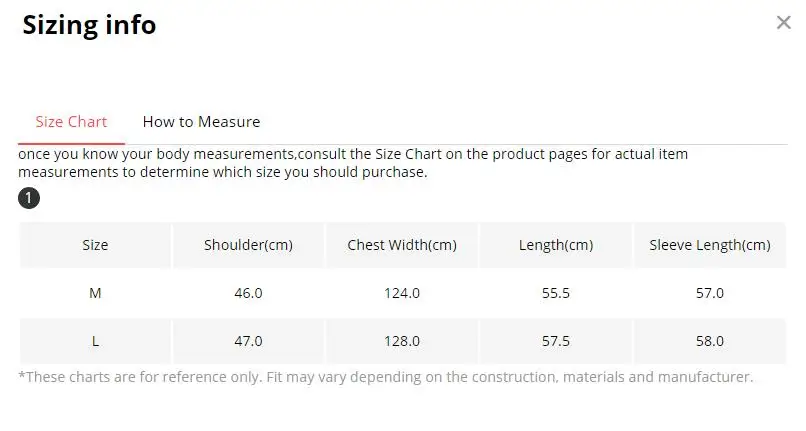Click the 57.0 sleeve length value
Image resolution: width=806 pixels, height=431 pixels.
[x=710, y=293]
